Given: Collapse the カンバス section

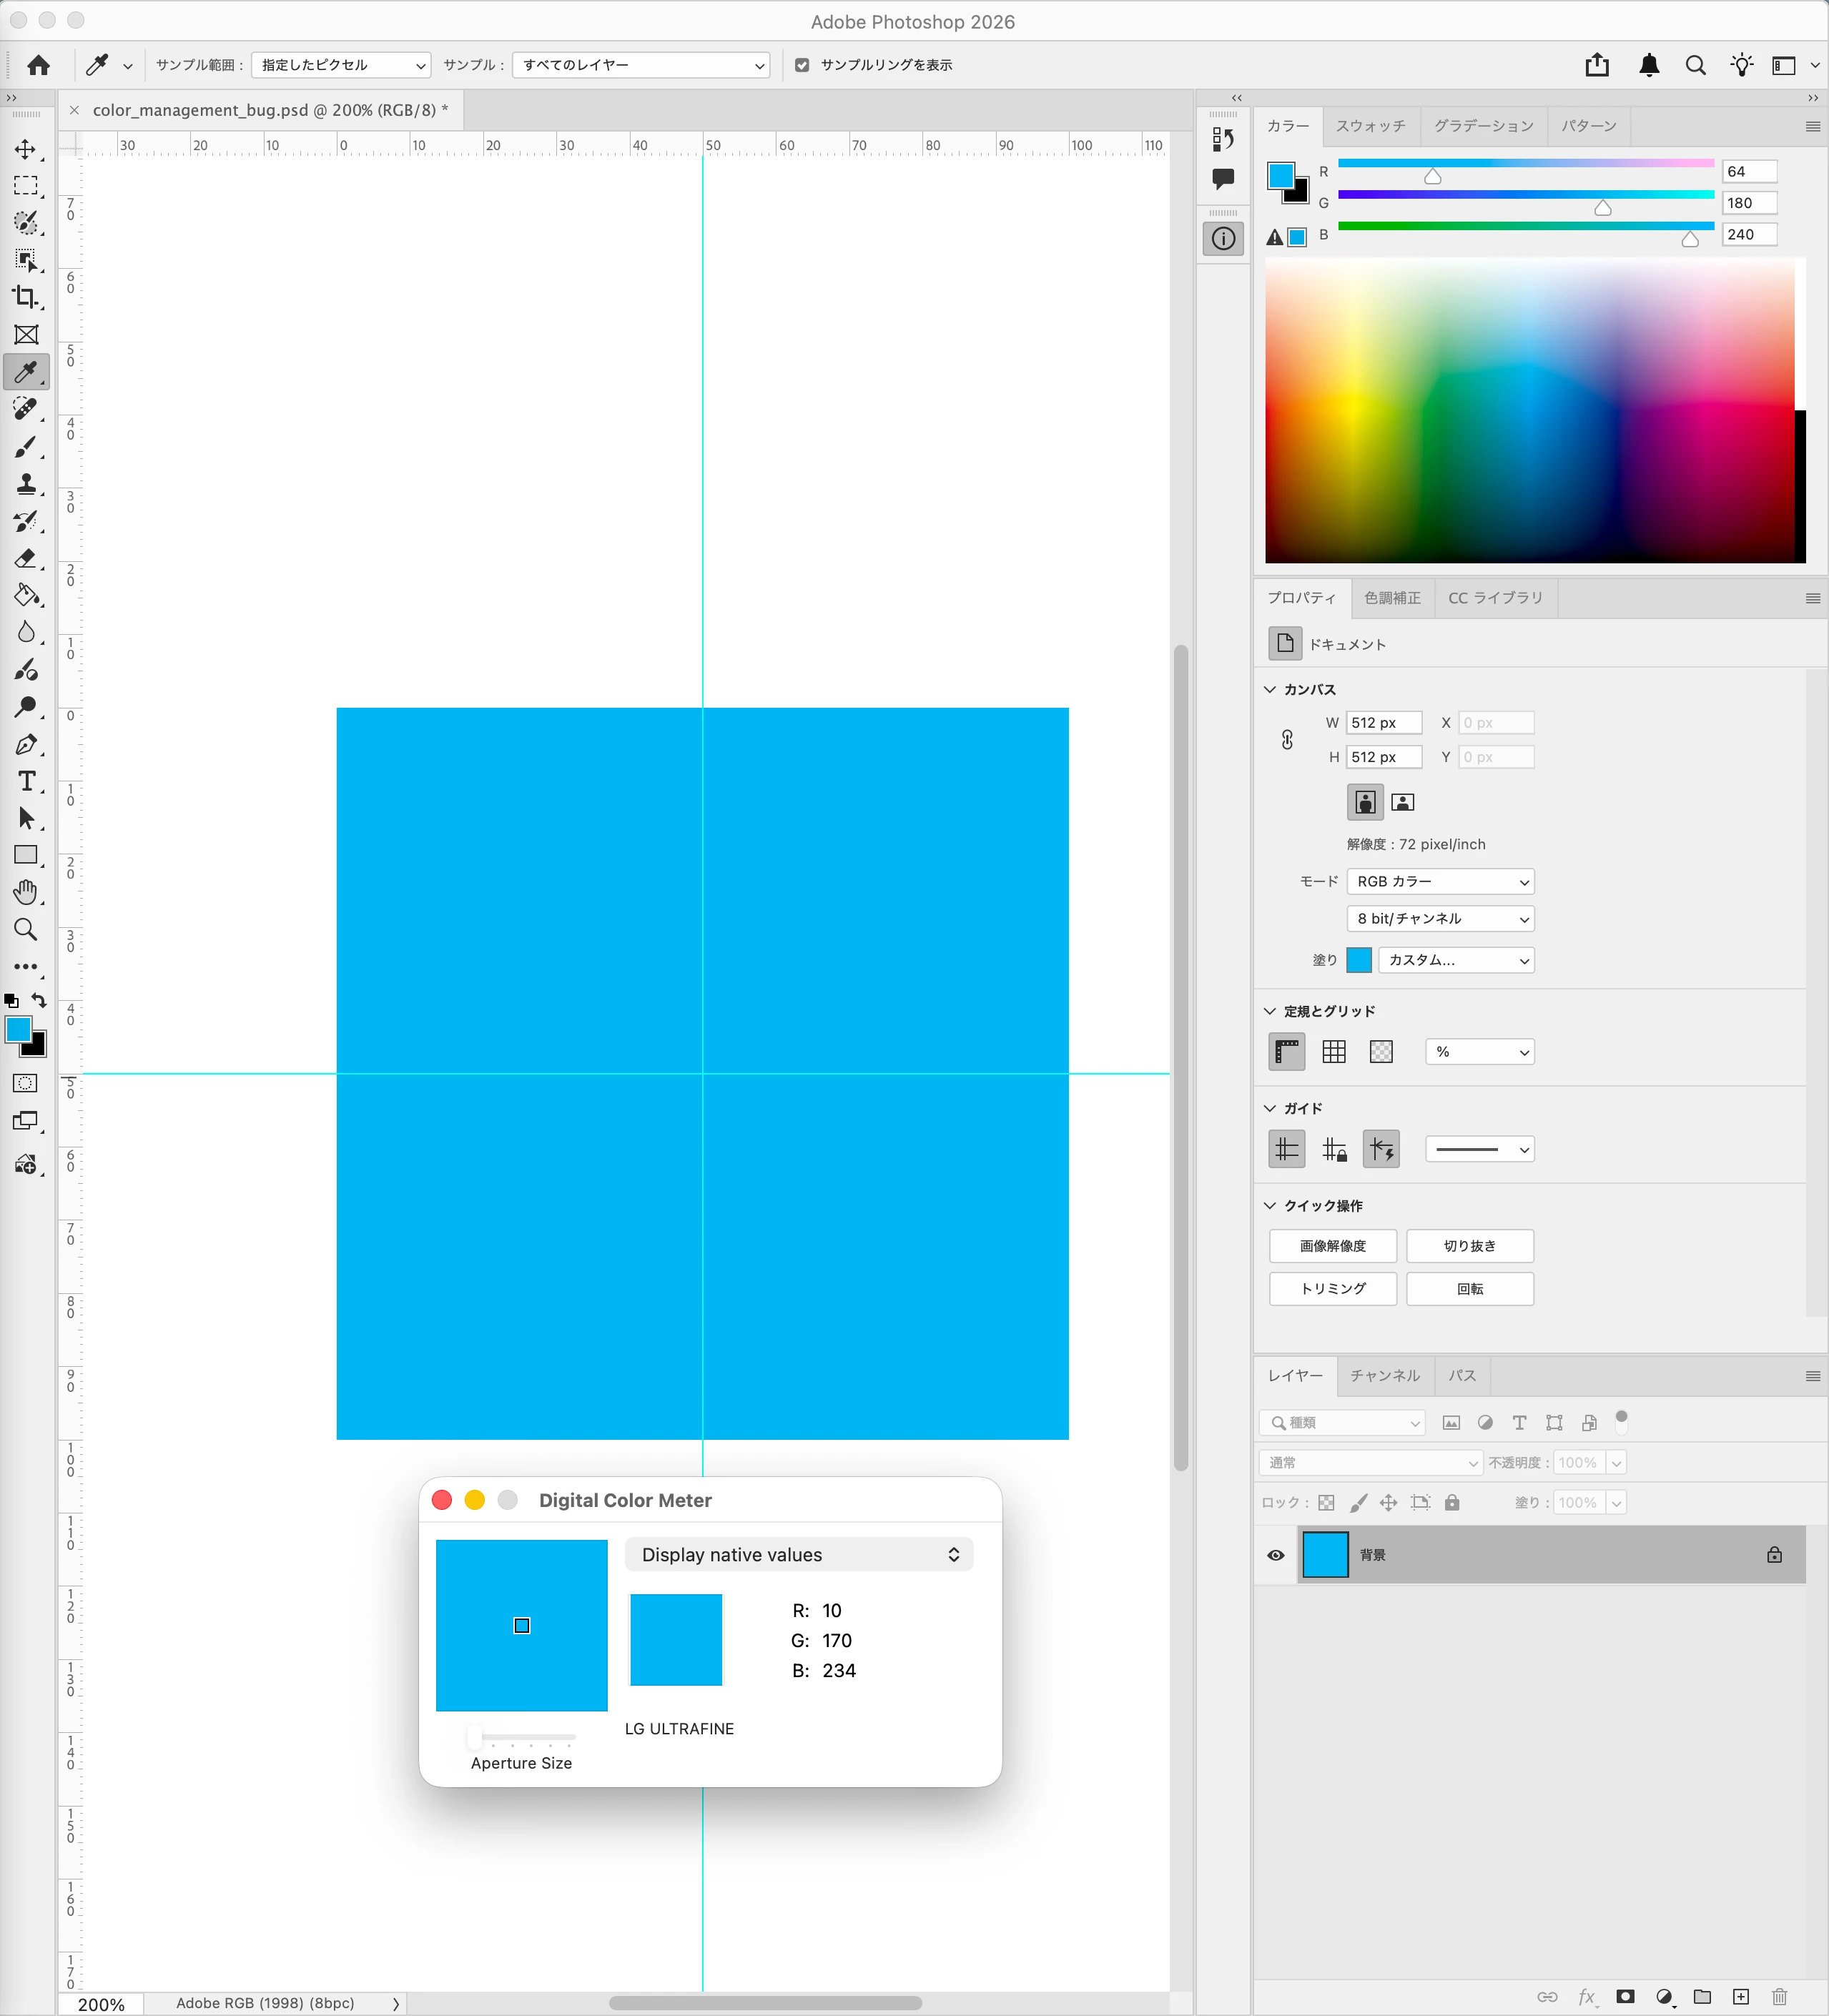Looking at the screenshot, I should [x=1270, y=690].
